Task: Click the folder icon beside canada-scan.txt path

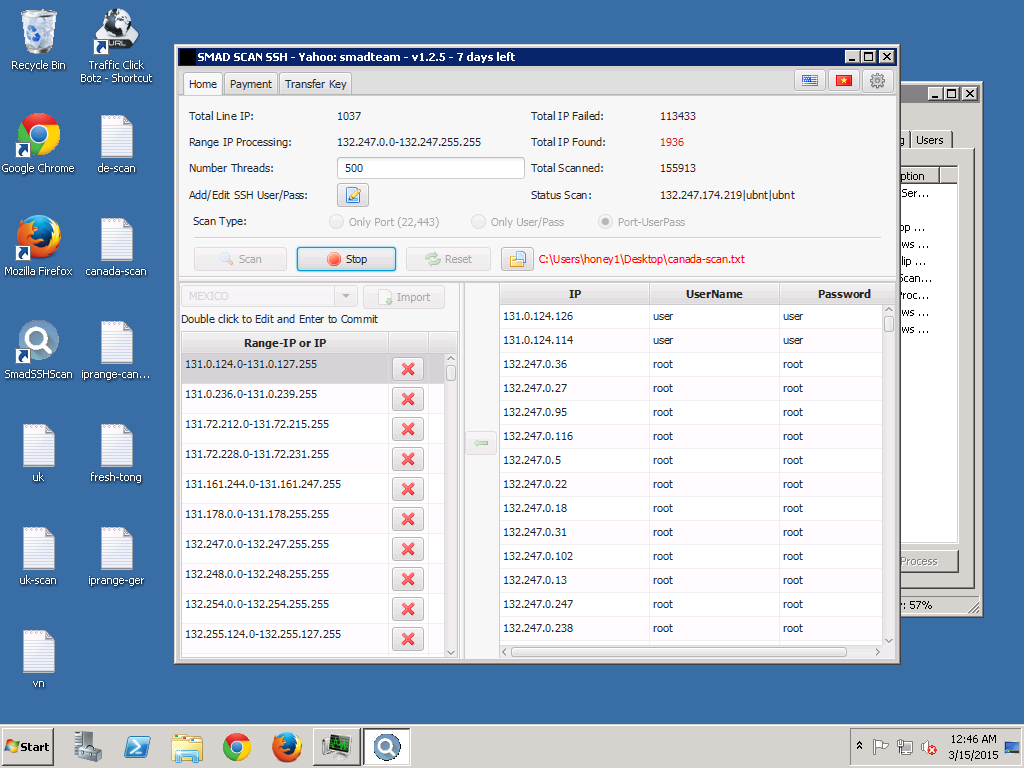Action: coord(516,259)
